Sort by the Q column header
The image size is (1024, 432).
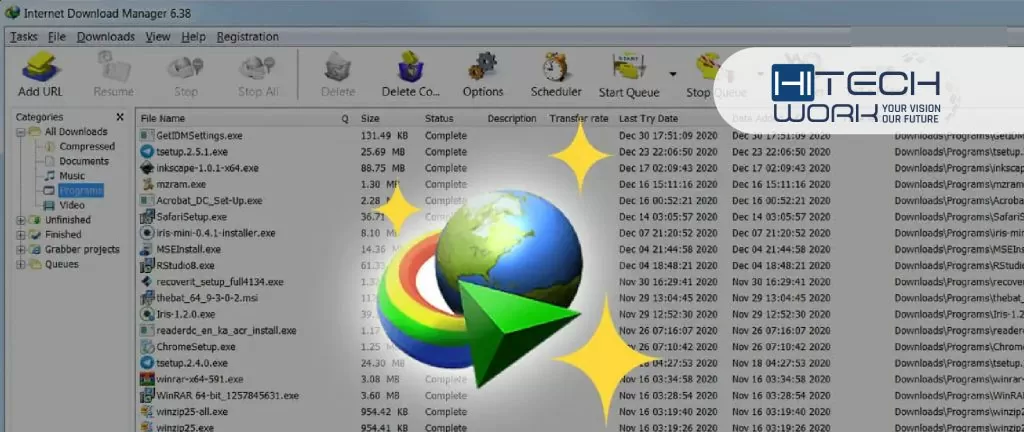tap(345, 118)
